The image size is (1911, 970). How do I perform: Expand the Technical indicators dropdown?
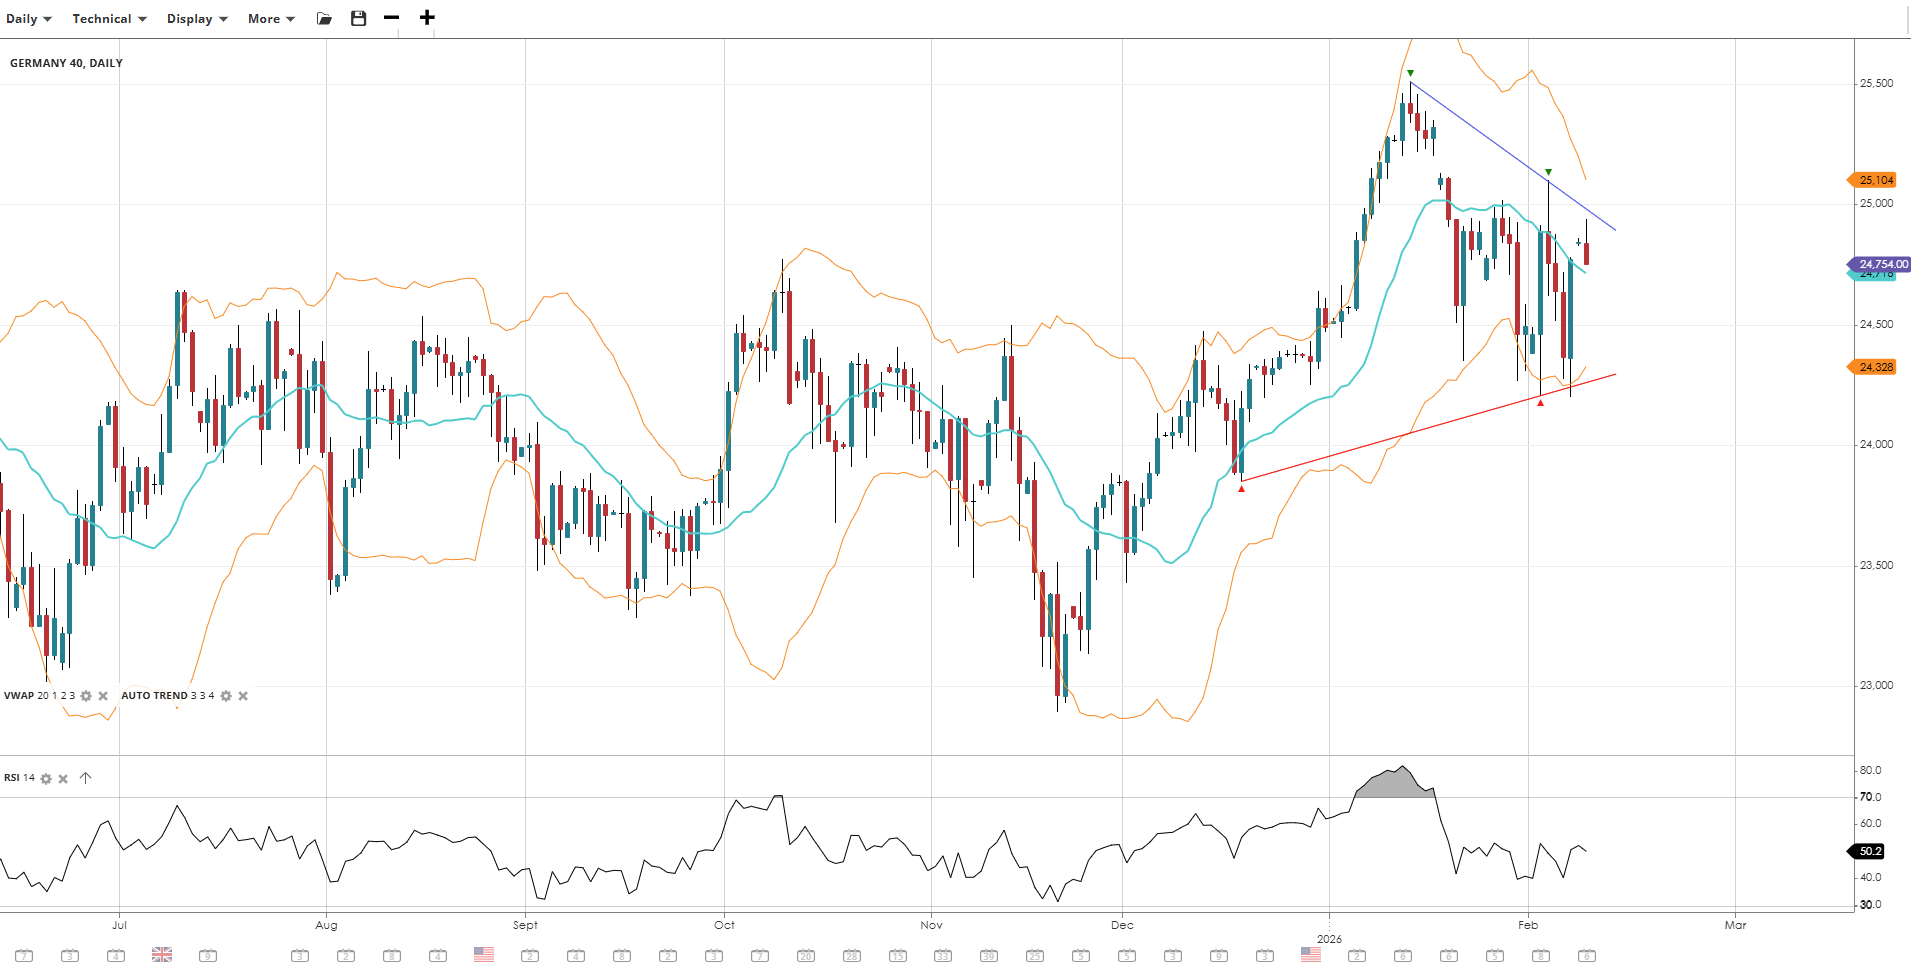click(x=109, y=18)
